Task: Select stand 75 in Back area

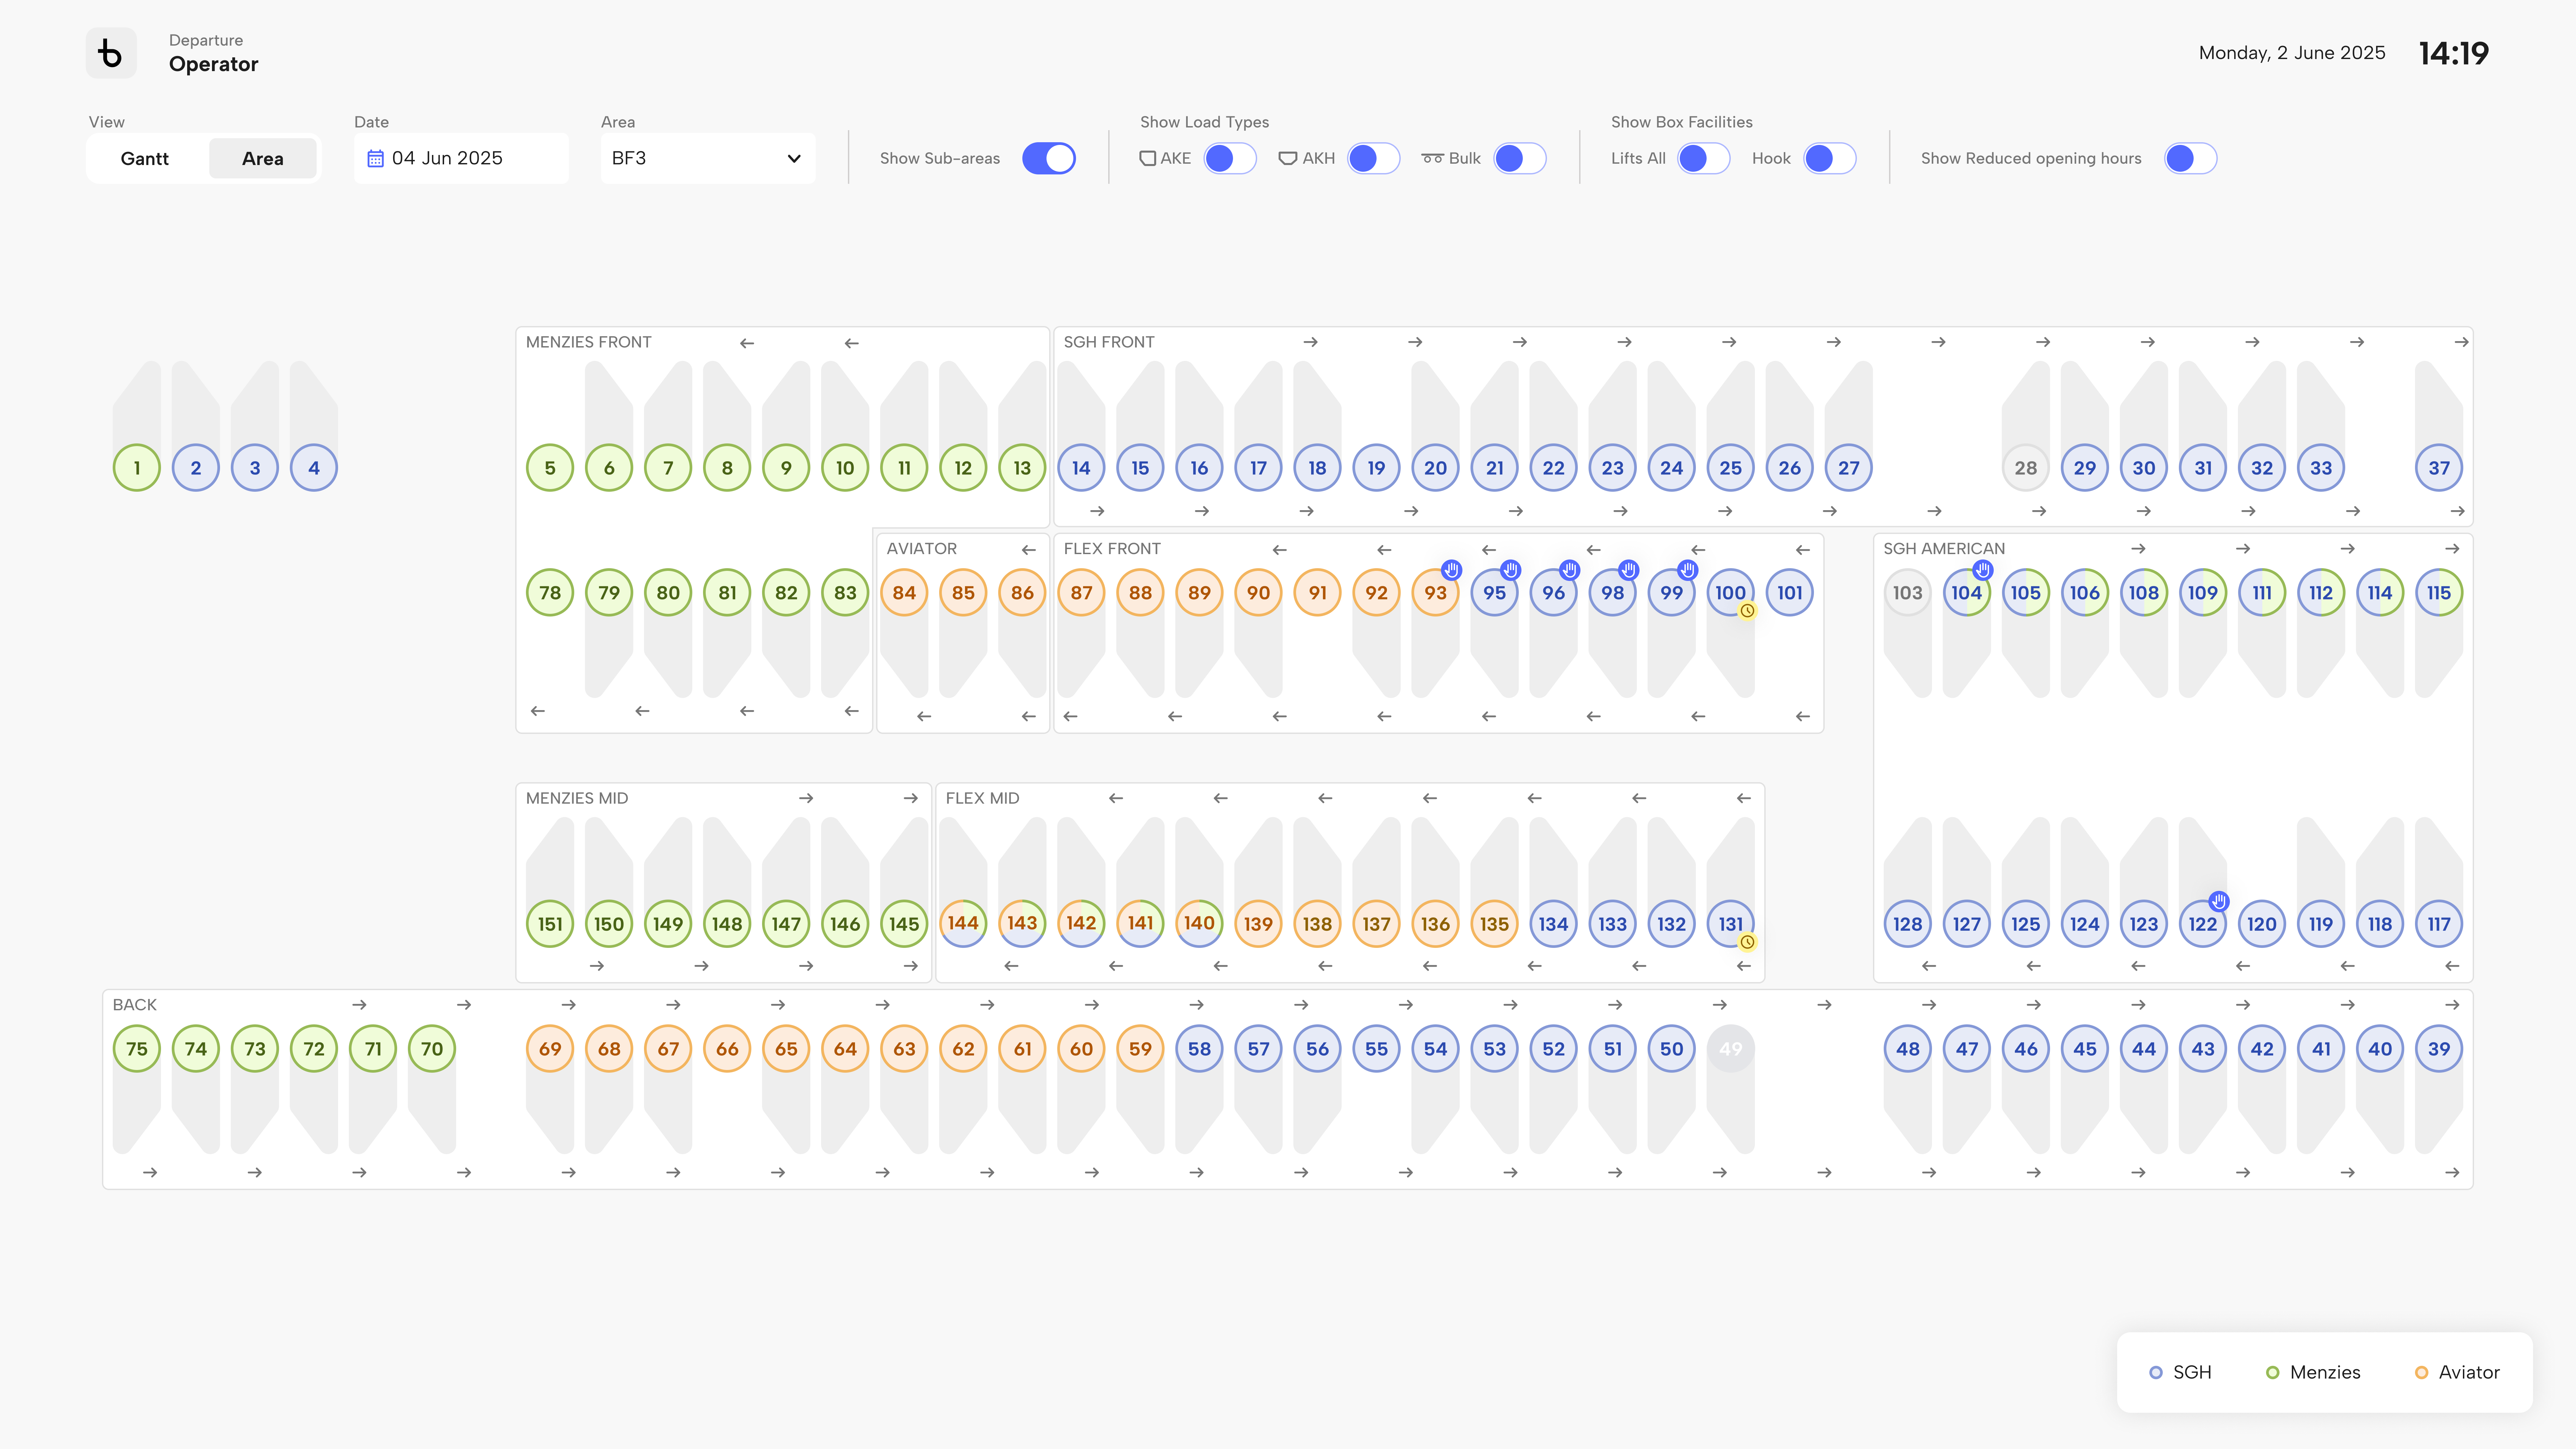Action: coord(137,1049)
